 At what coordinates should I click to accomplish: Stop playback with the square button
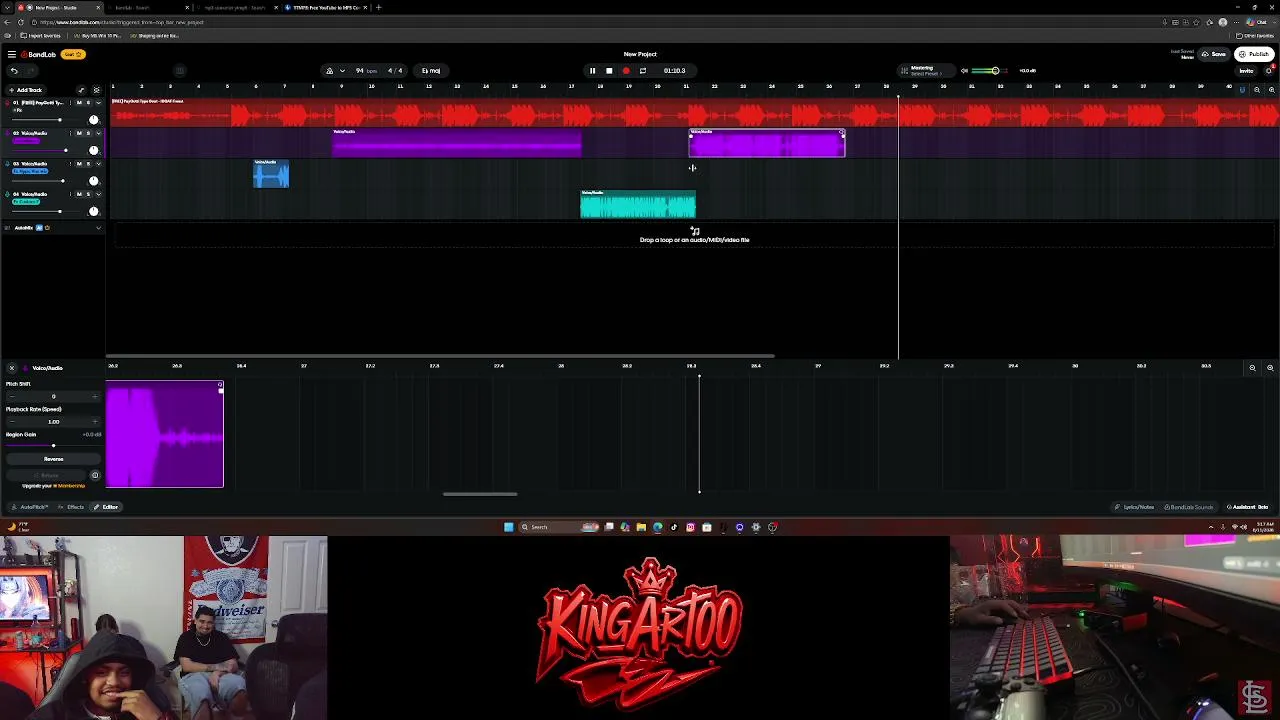pos(609,71)
